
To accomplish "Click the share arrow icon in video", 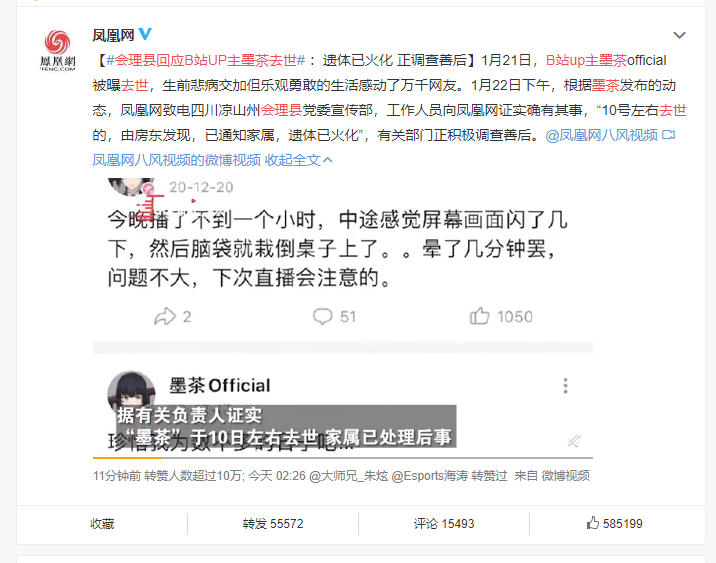I will (x=165, y=316).
